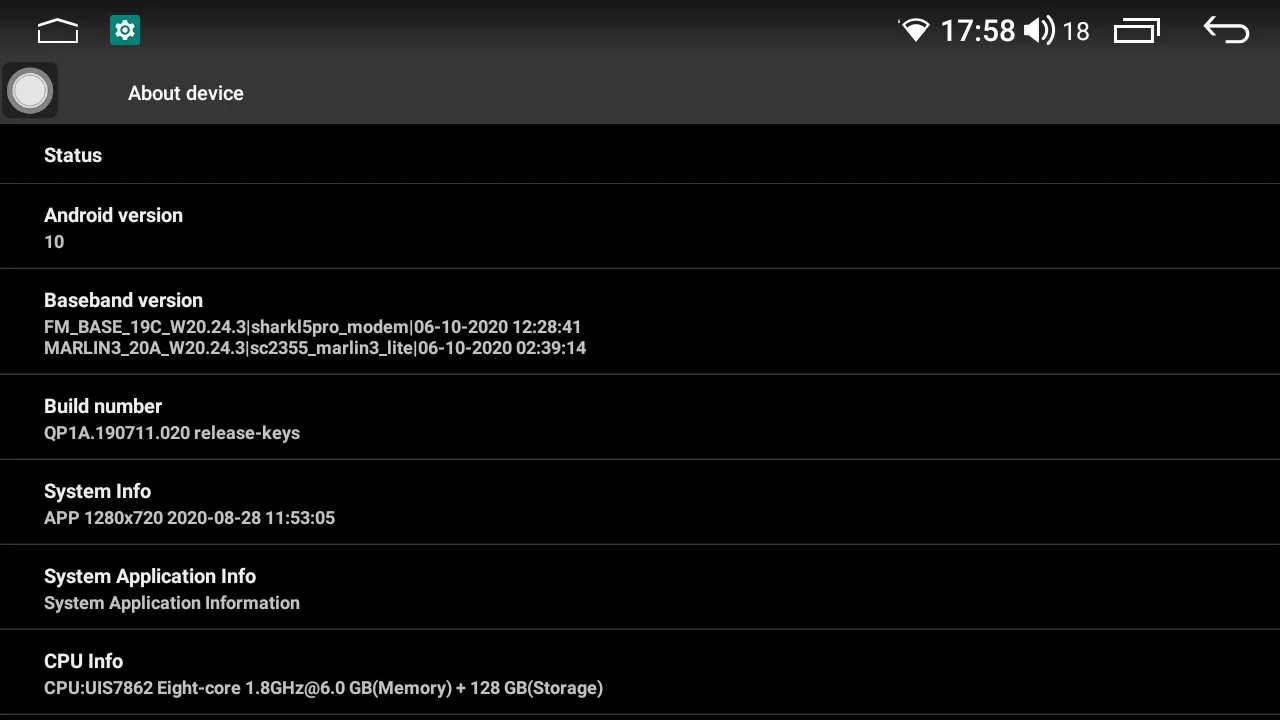Open System Application Info
Image resolution: width=1280 pixels, height=720 pixels.
(640, 588)
